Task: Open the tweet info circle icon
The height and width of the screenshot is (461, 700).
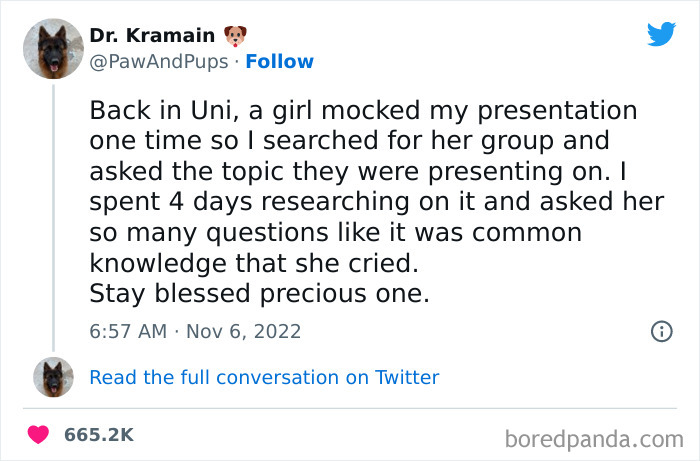Action: pos(661,331)
